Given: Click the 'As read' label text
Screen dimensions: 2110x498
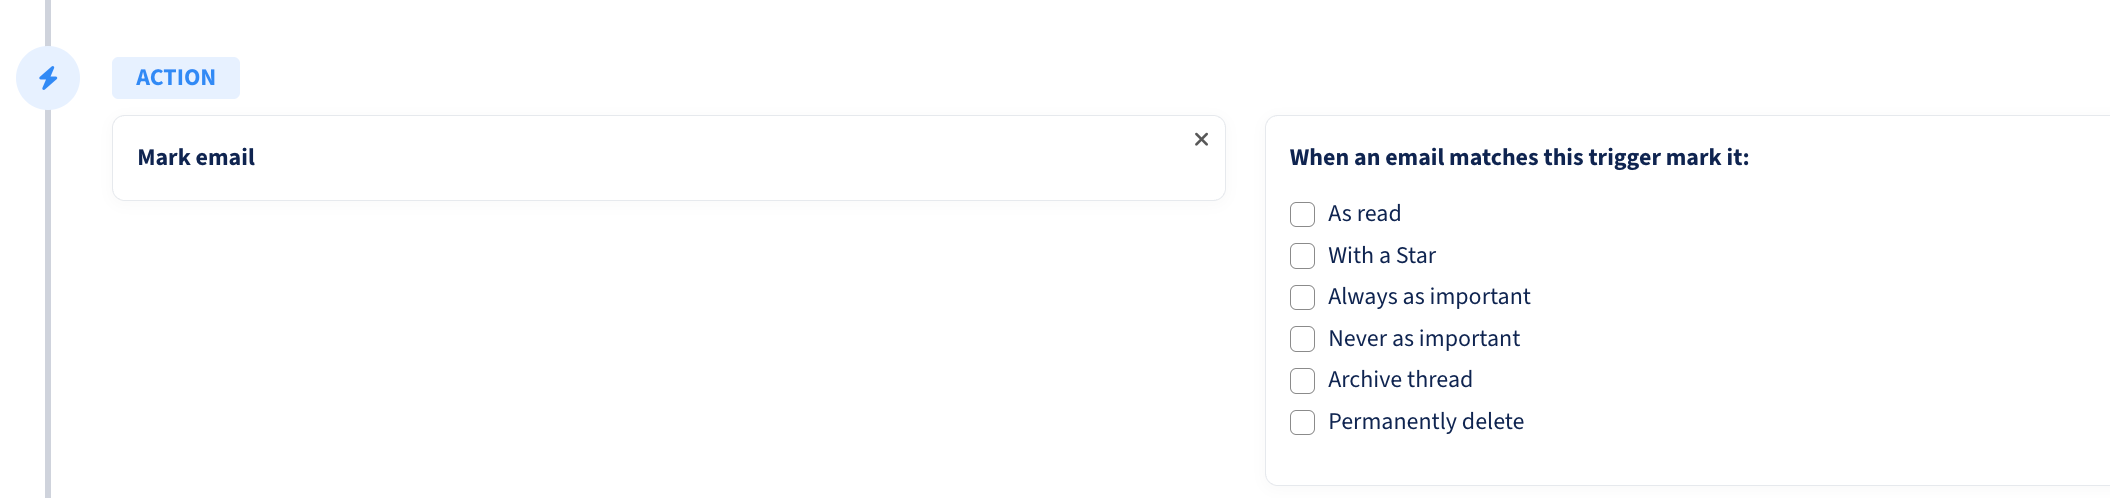Looking at the screenshot, I should tap(1364, 214).
